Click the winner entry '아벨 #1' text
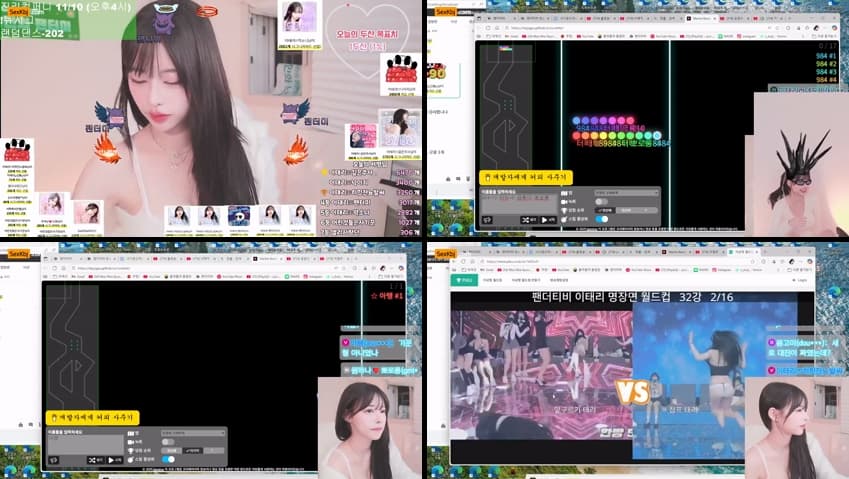The image size is (849, 479). click(x=391, y=296)
